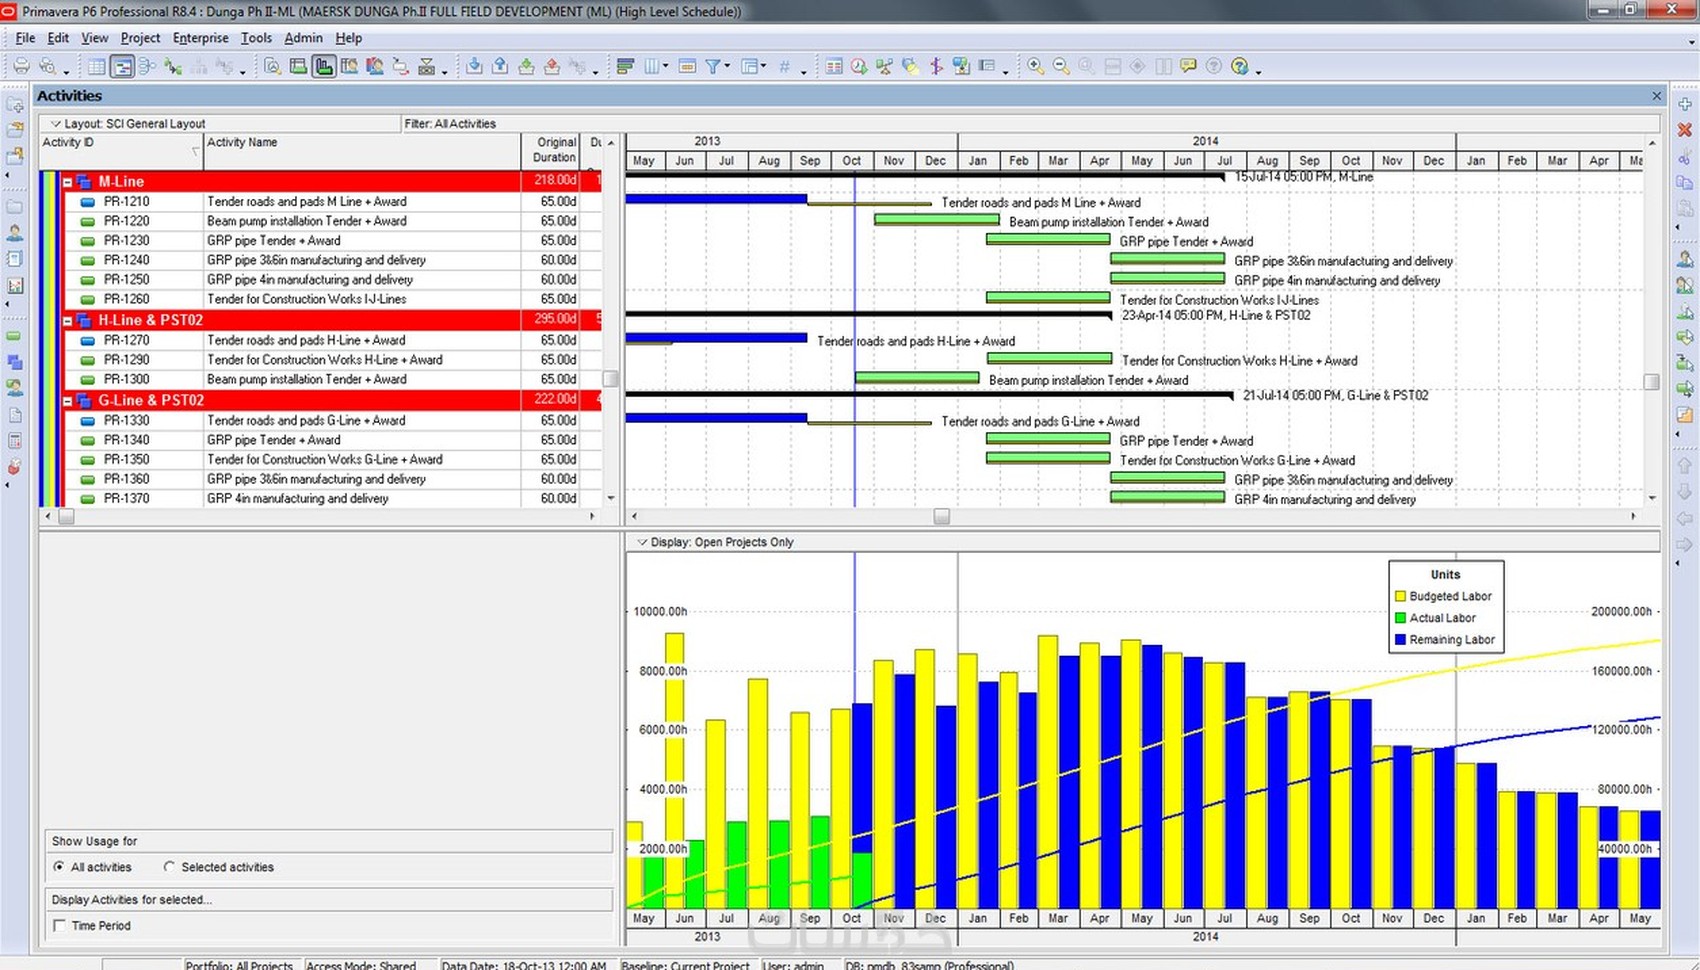1700x970 pixels.
Task: Open the Schedule clock icon
Action: 859,66
